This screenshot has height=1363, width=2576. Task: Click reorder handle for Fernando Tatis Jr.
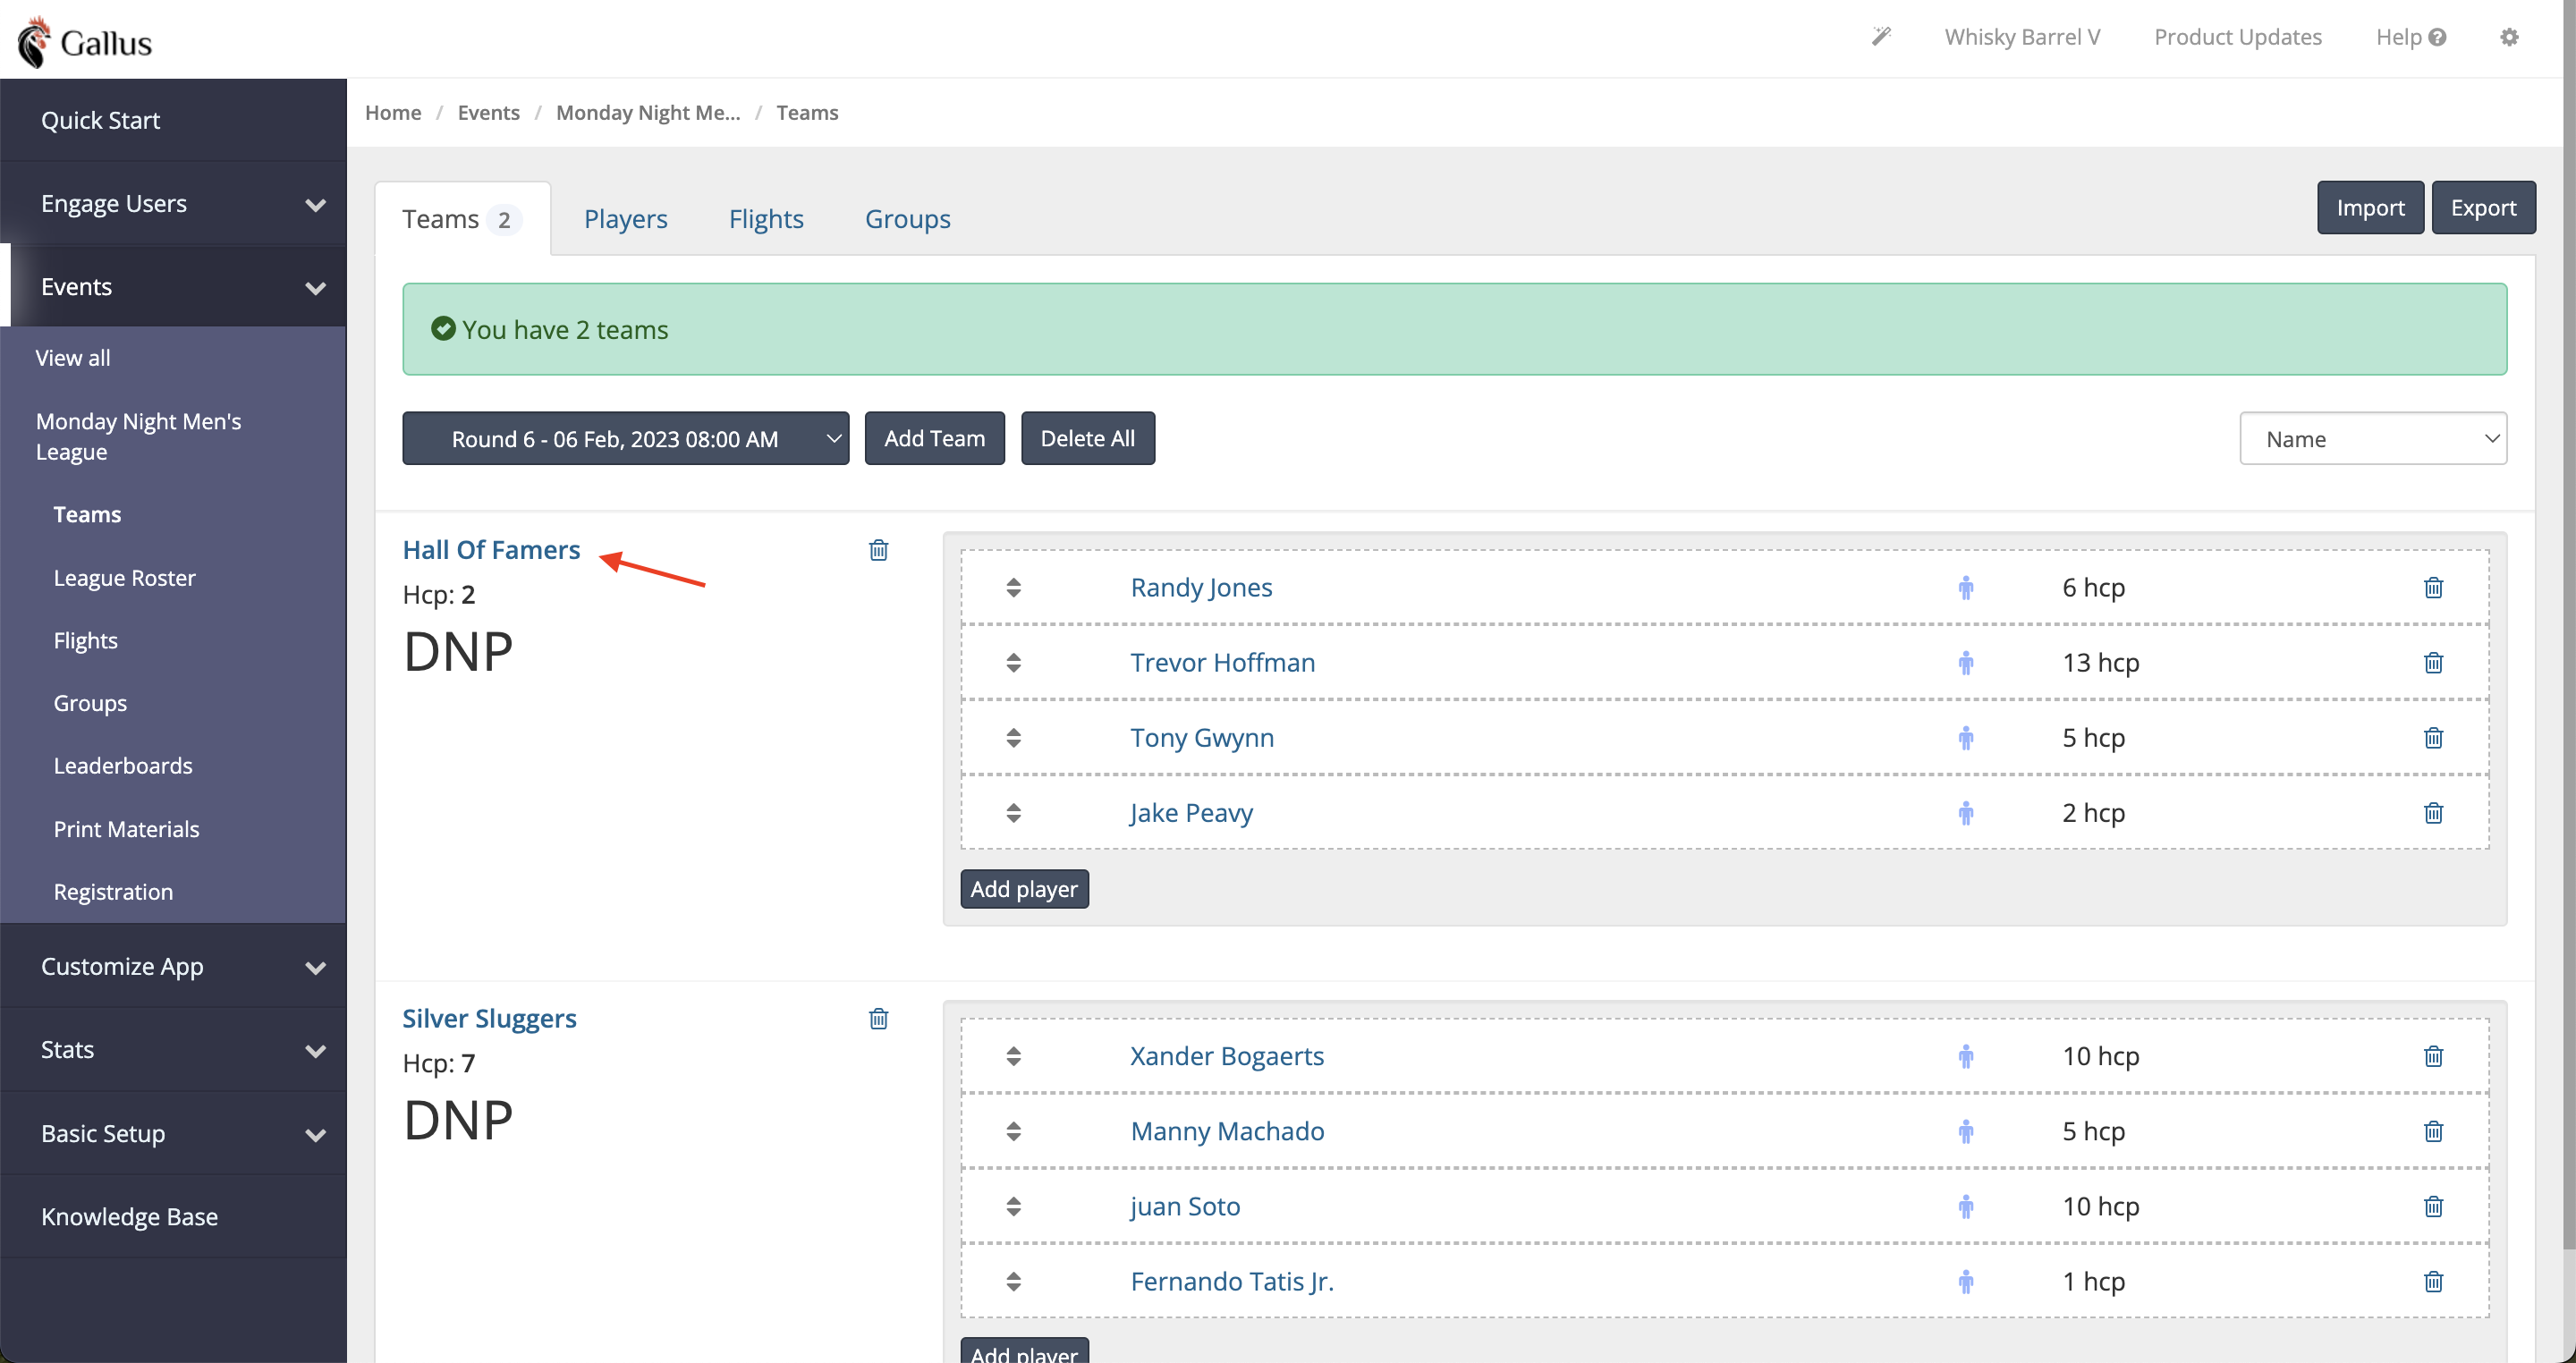coord(1013,1281)
